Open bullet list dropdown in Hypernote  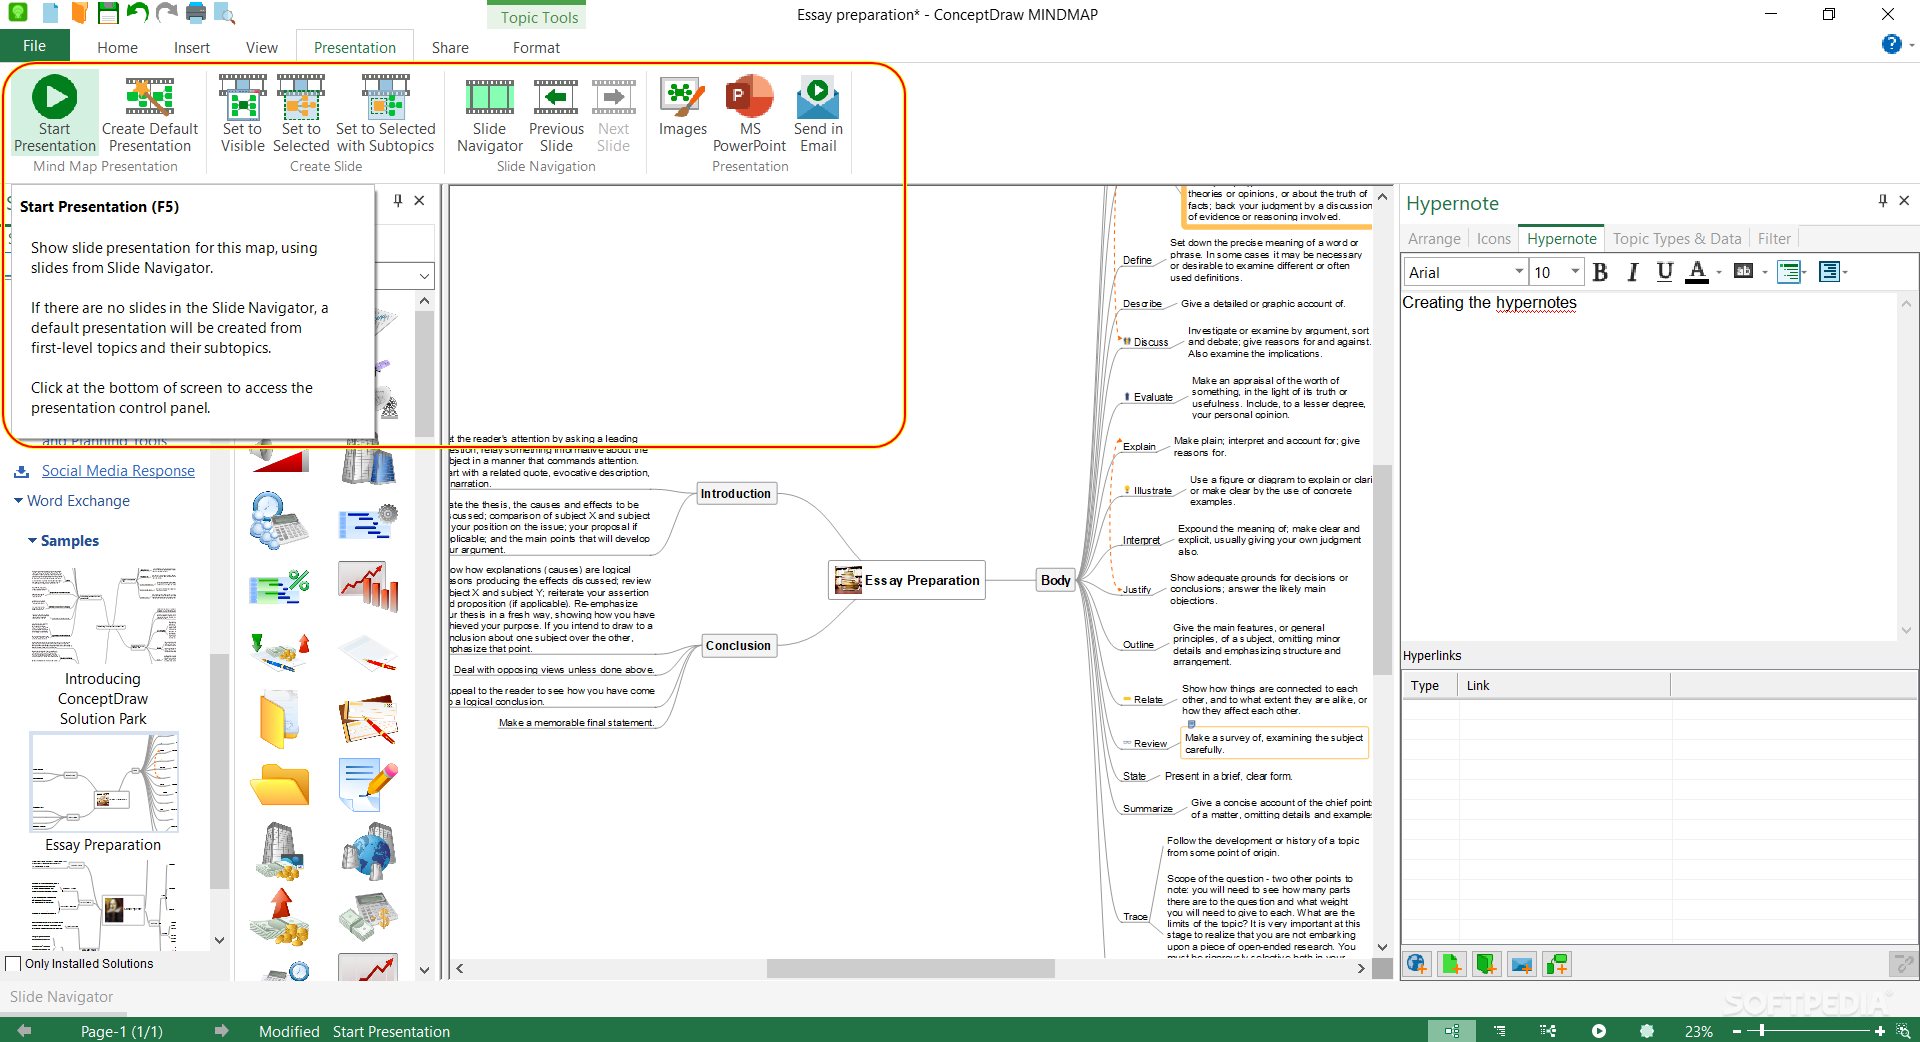(x=1805, y=272)
